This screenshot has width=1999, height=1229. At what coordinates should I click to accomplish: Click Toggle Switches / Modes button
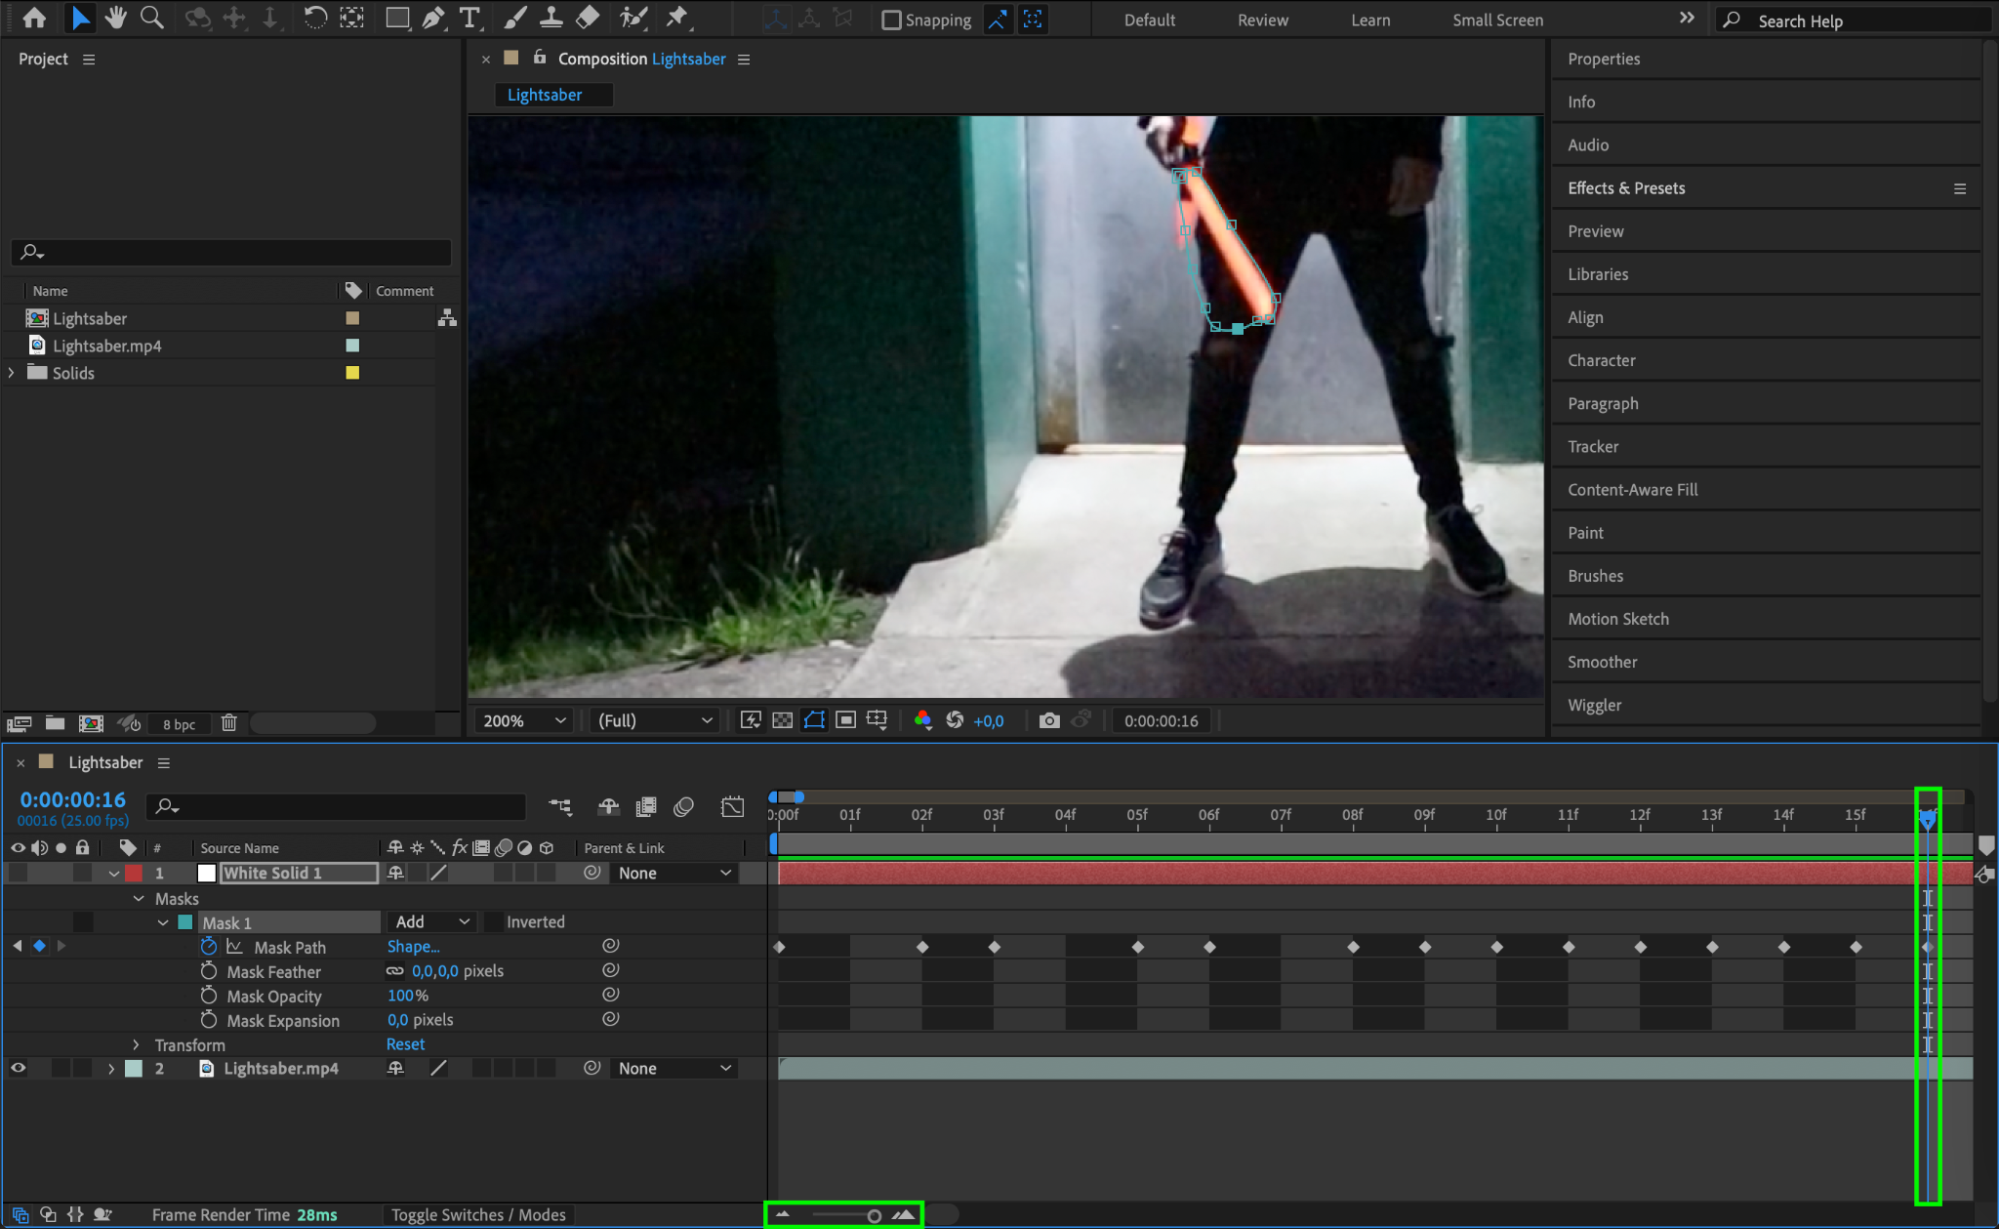(478, 1214)
